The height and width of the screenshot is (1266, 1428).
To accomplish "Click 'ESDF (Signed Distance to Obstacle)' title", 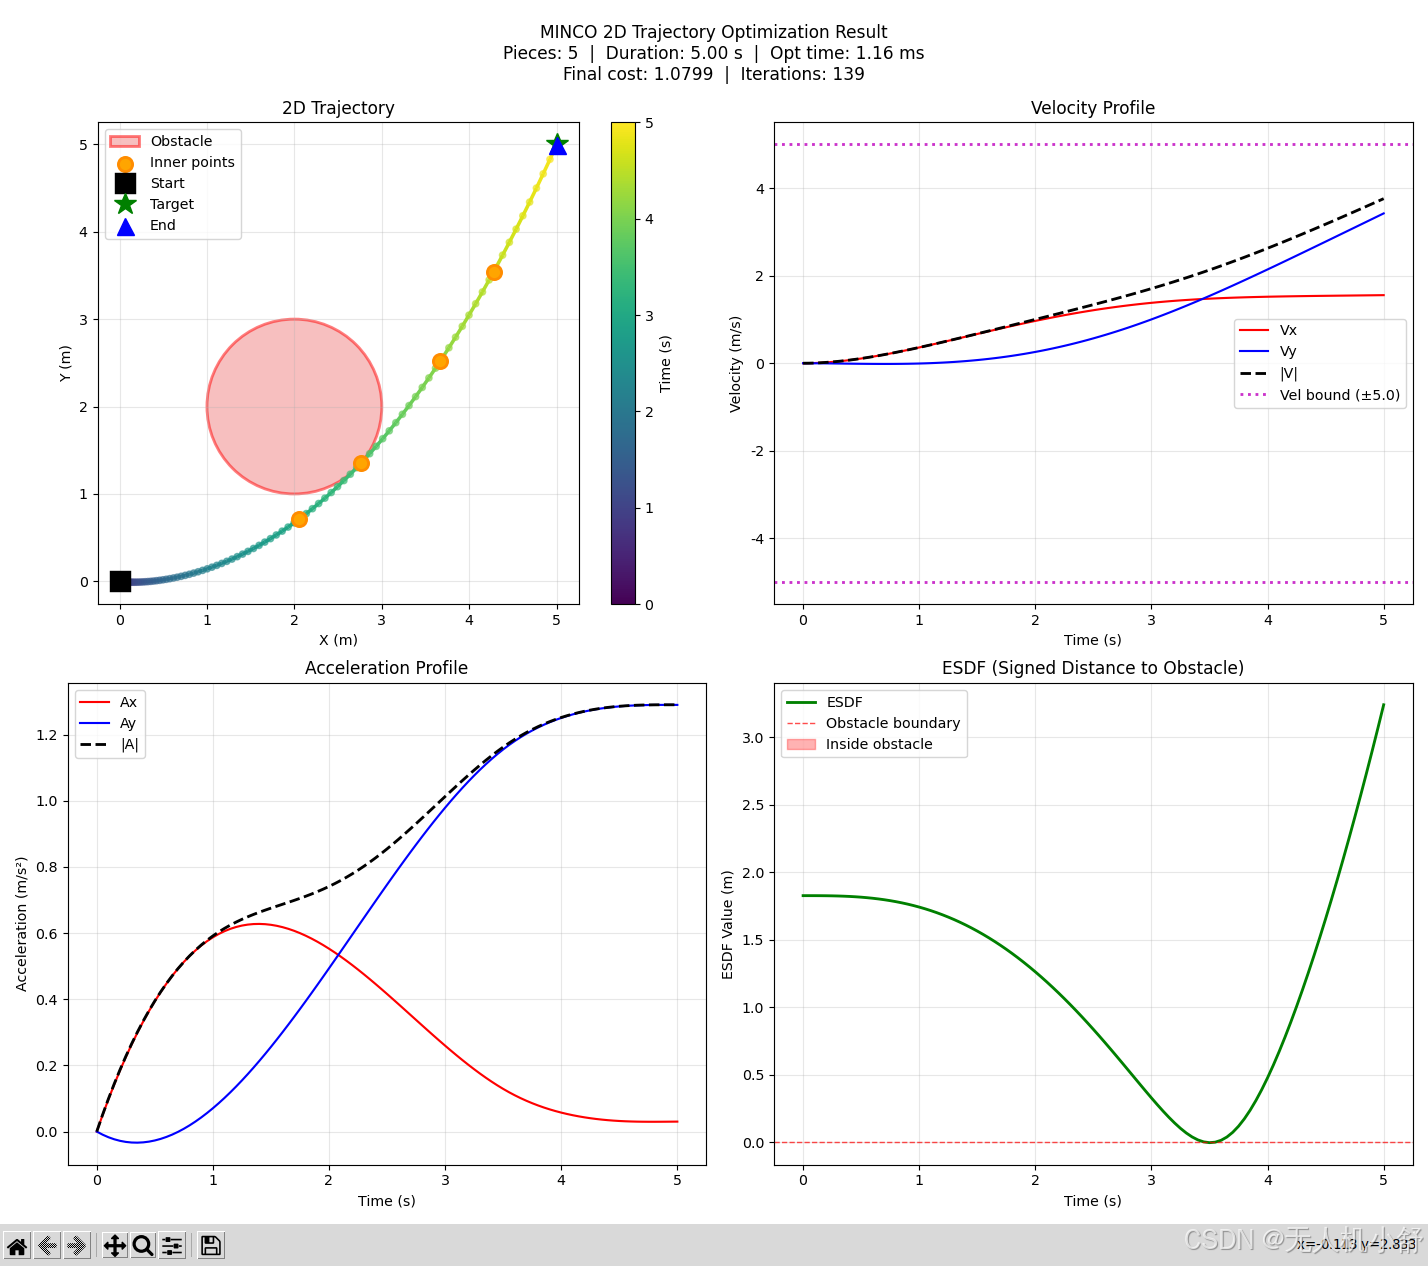I will point(1093,668).
